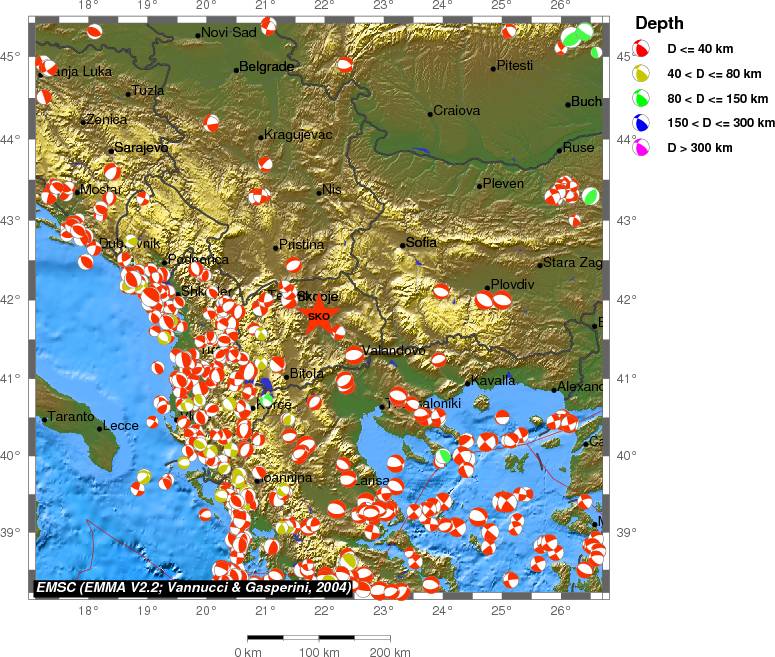The width and height of the screenshot is (775, 657).
Task: Select the red beachball southeast of Pristina
Action: click(x=294, y=265)
